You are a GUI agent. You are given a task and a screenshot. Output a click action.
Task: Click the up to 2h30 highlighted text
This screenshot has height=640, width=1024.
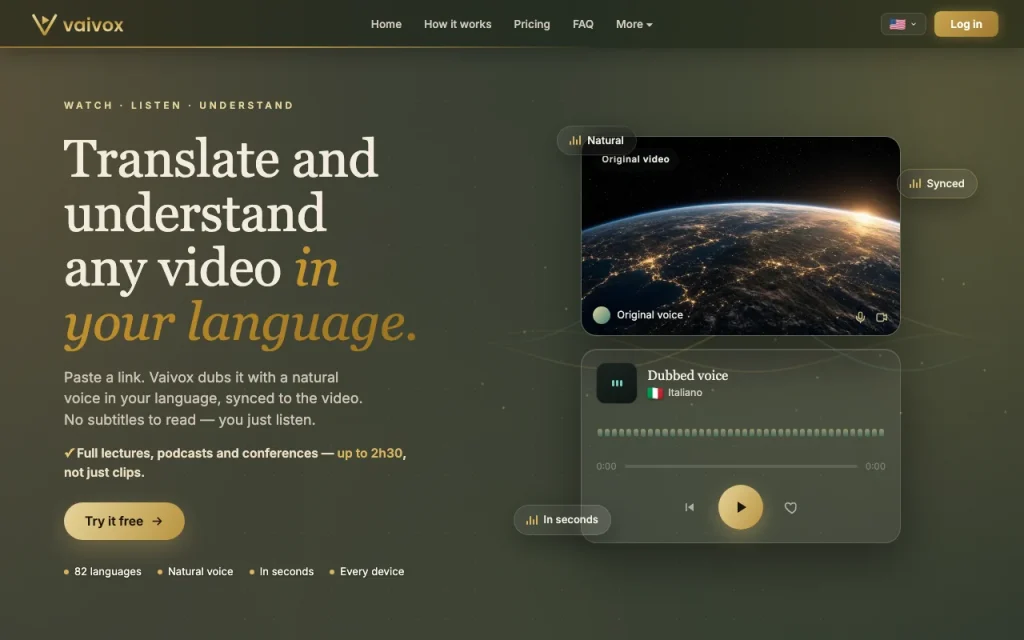point(370,453)
